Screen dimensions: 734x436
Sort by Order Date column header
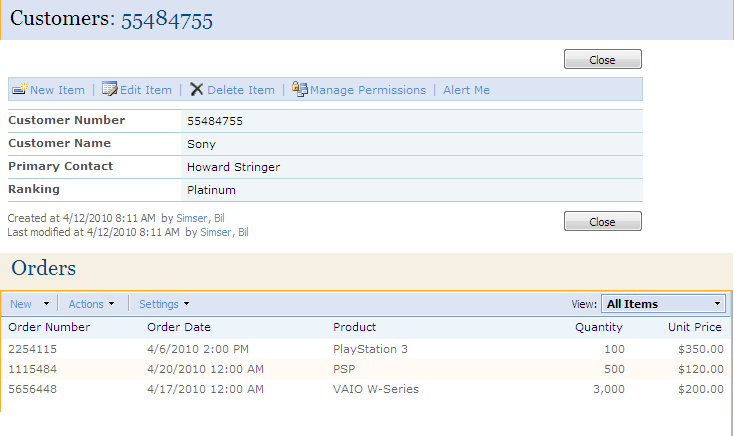[x=179, y=327]
